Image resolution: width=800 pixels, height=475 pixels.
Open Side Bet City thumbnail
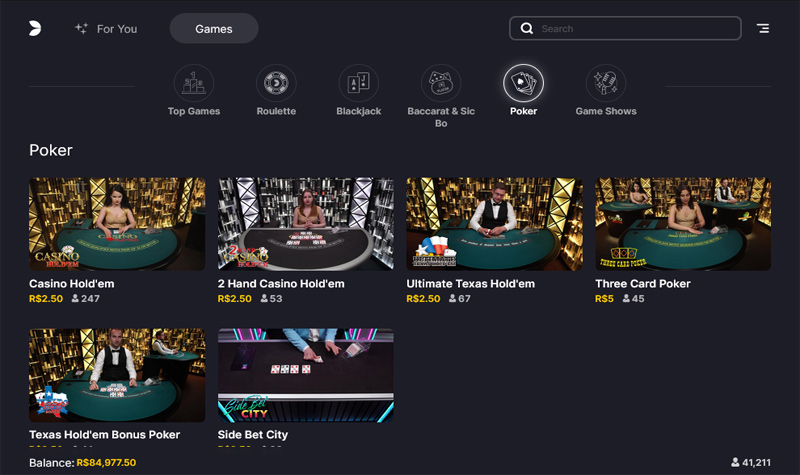pyautogui.click(x=306, y=375)
